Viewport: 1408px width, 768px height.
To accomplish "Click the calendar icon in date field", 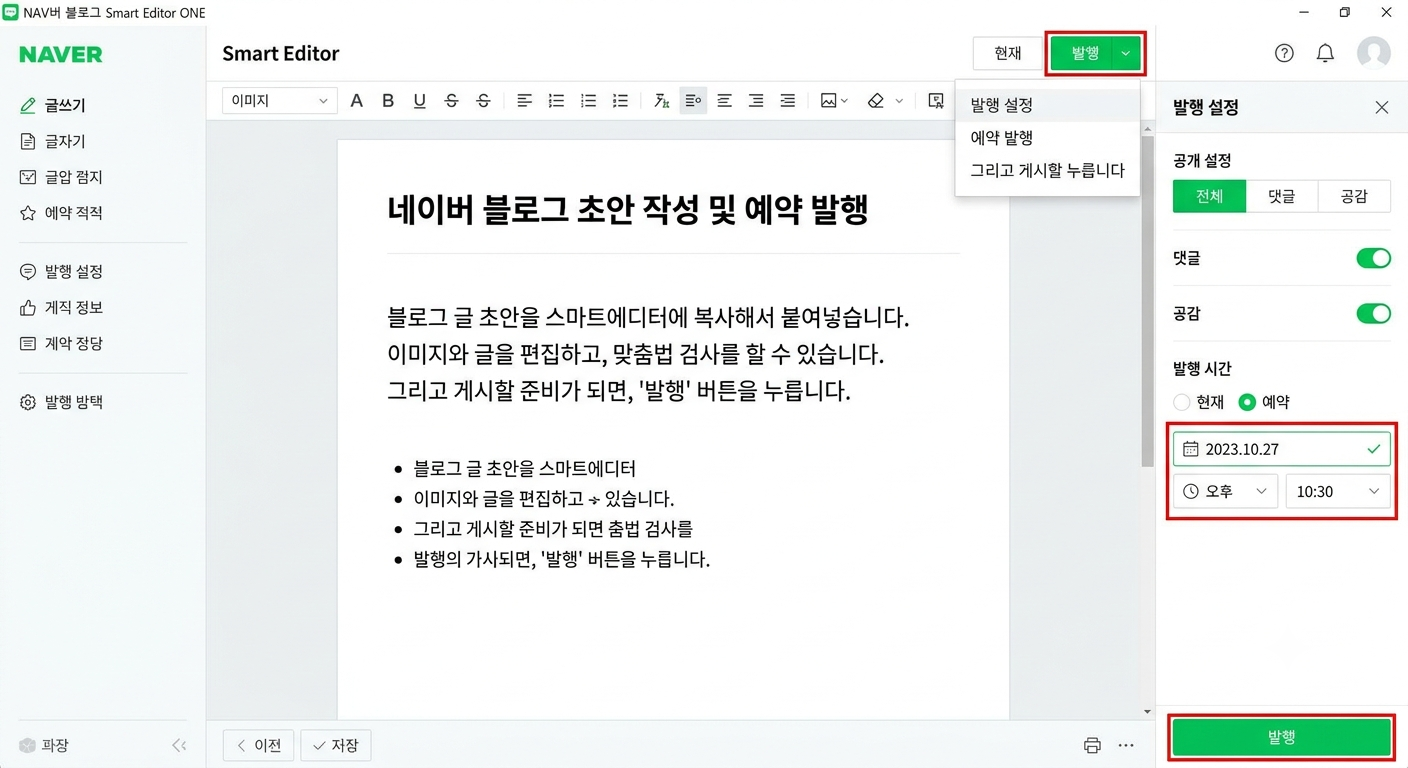I will pyautogui.click(x=1190, y=449).
